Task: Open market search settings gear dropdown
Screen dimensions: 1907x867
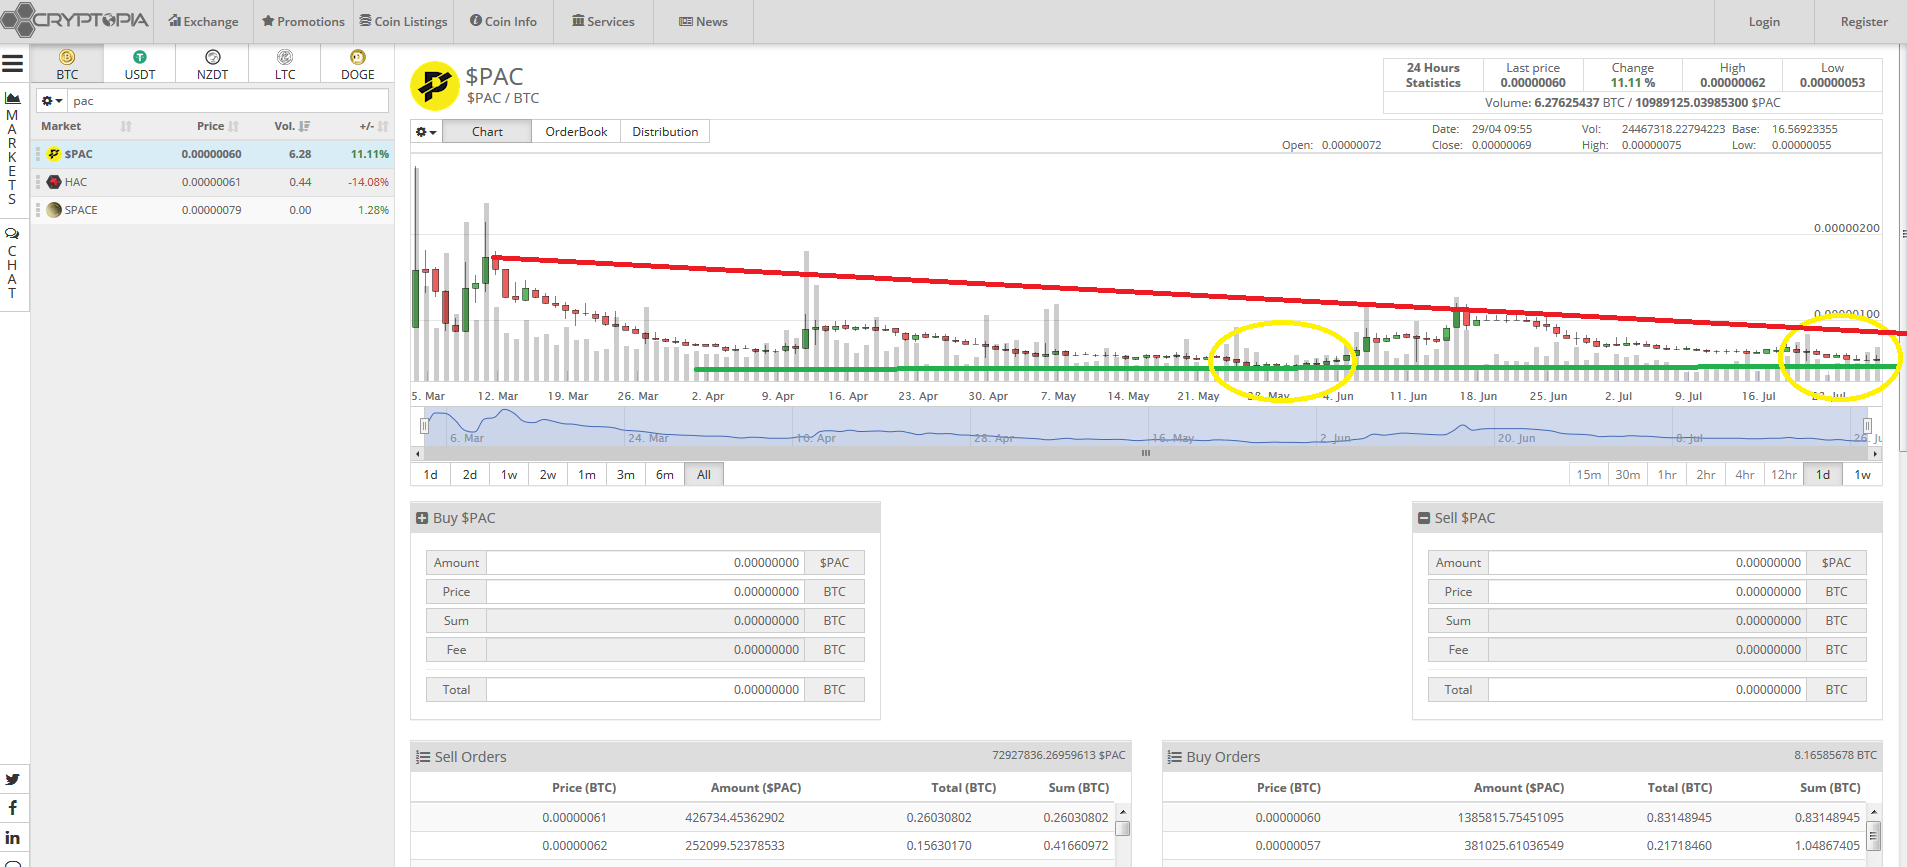Action: pos(52,101)
